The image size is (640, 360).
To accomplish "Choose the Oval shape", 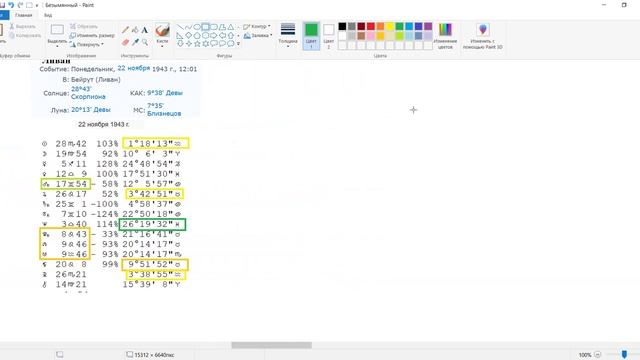I will click(x=197, y=27).
